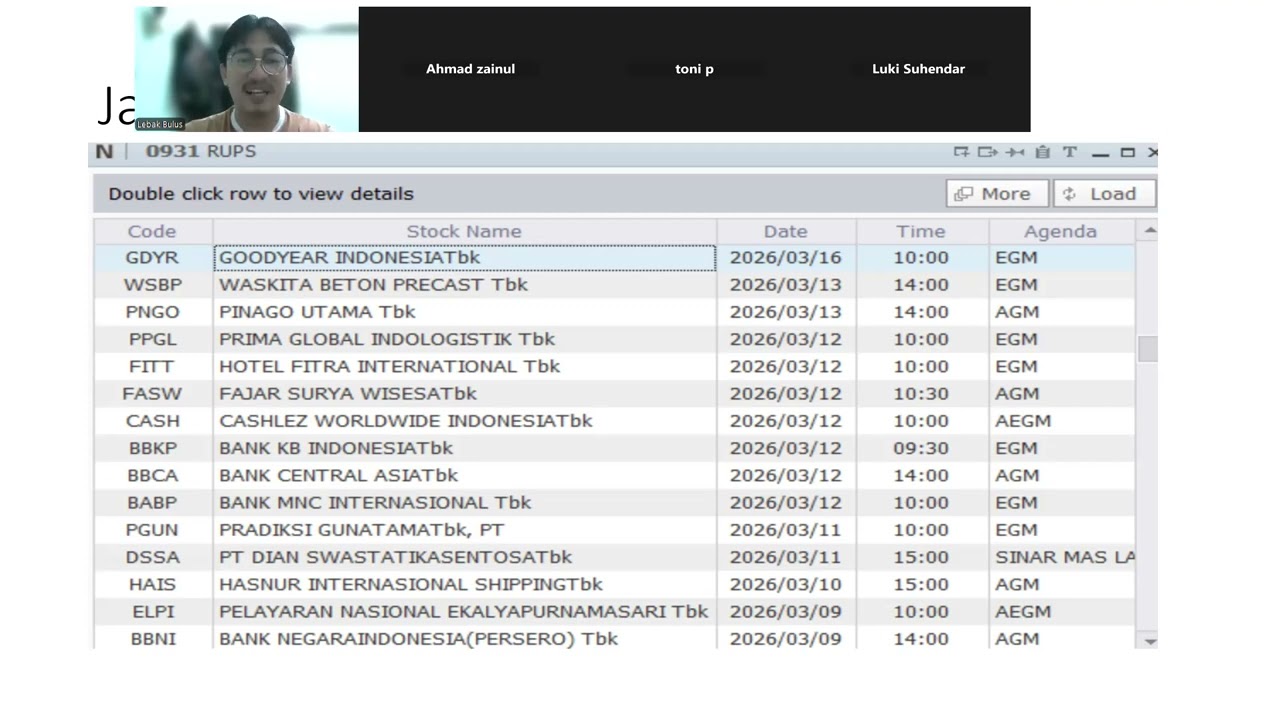Select PT DIAN SWASTATIKASENTOSATbk row
The image size is (1280, 720).
point(464,557)
